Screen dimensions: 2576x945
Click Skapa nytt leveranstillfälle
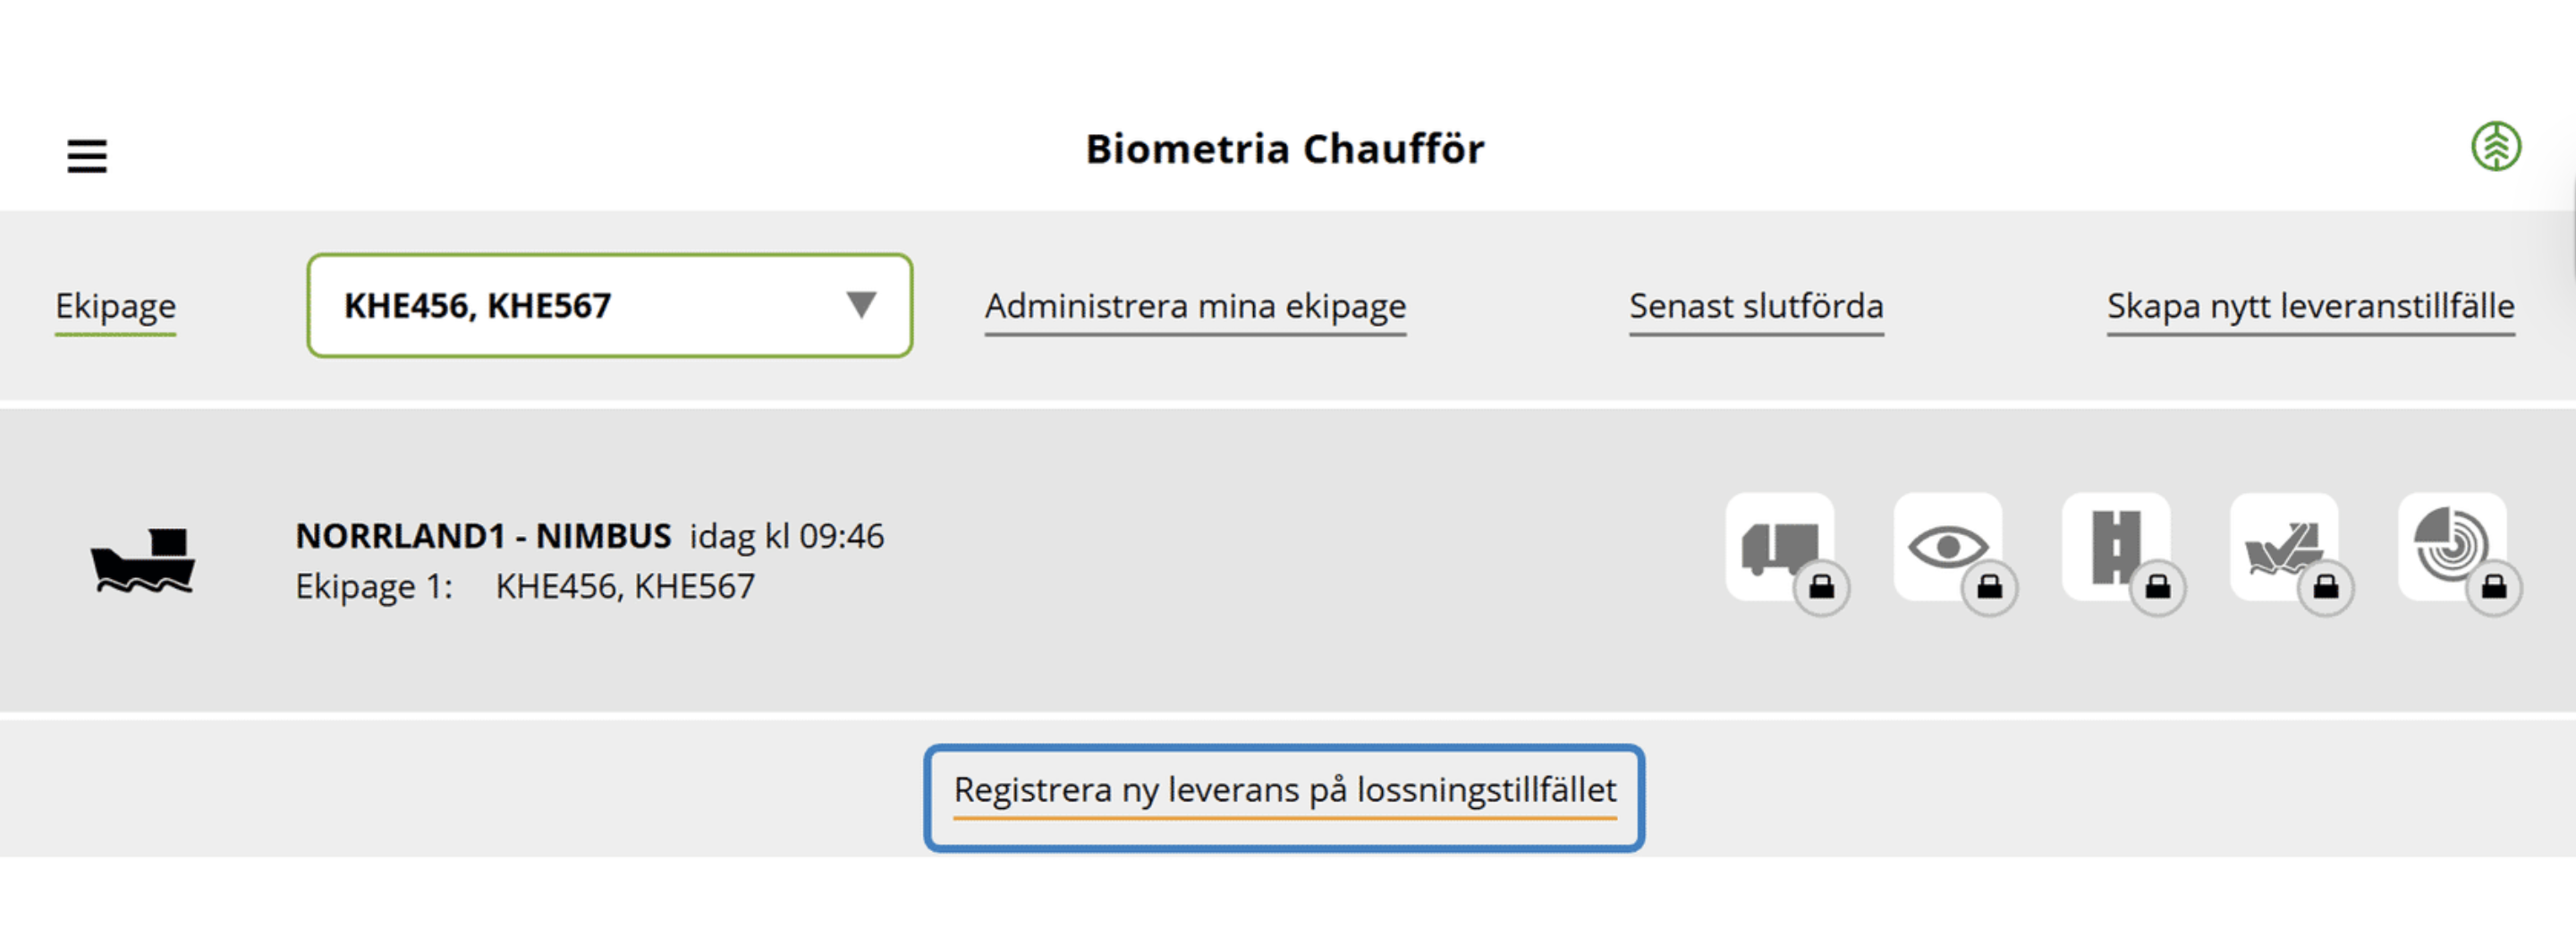(x=2310, y=306)
